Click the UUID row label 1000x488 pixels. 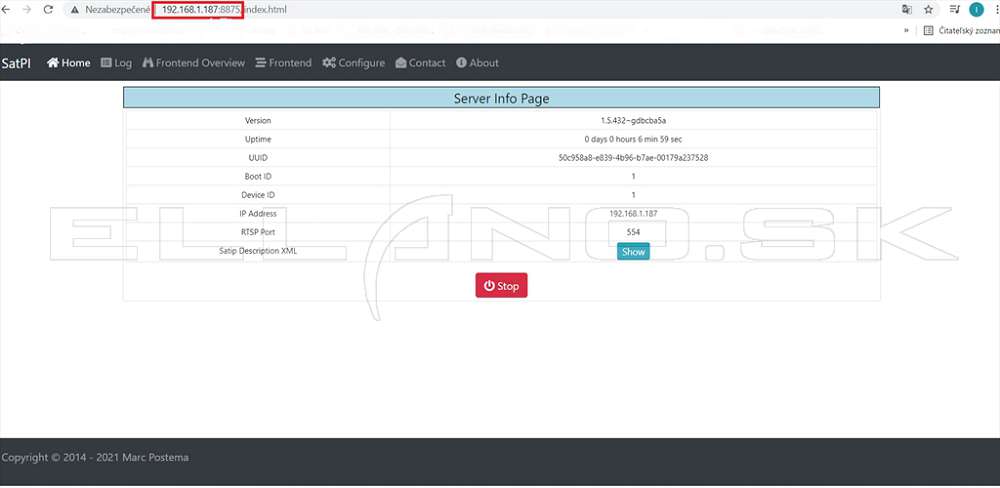pyautogui.click(x=258, y=158)
